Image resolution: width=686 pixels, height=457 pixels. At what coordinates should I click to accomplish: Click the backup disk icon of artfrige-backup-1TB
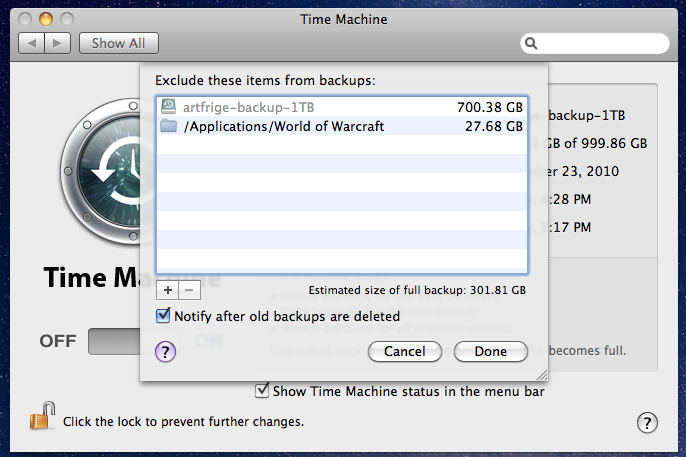pos(168,106)
